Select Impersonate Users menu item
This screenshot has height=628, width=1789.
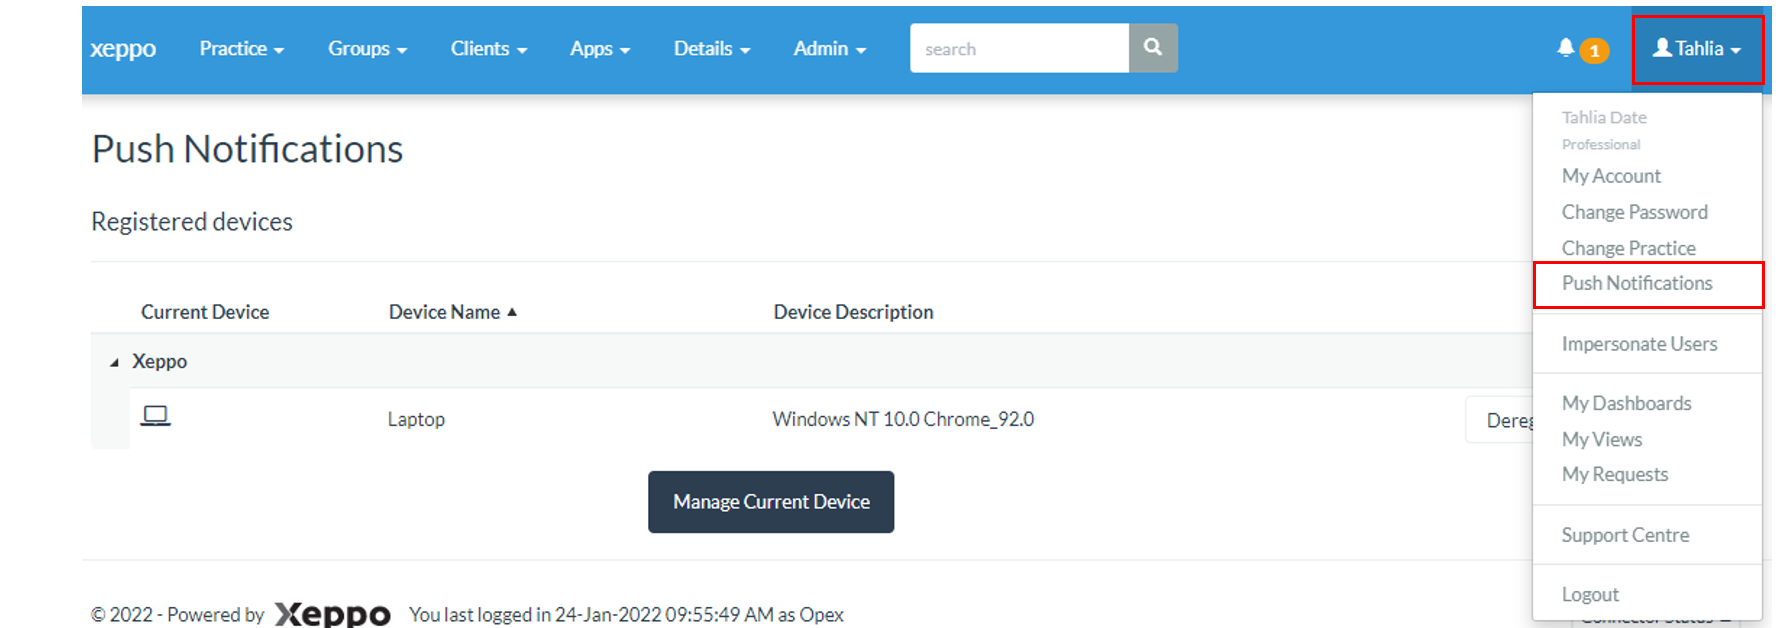pyautogui.click(x=1639, y=344)
